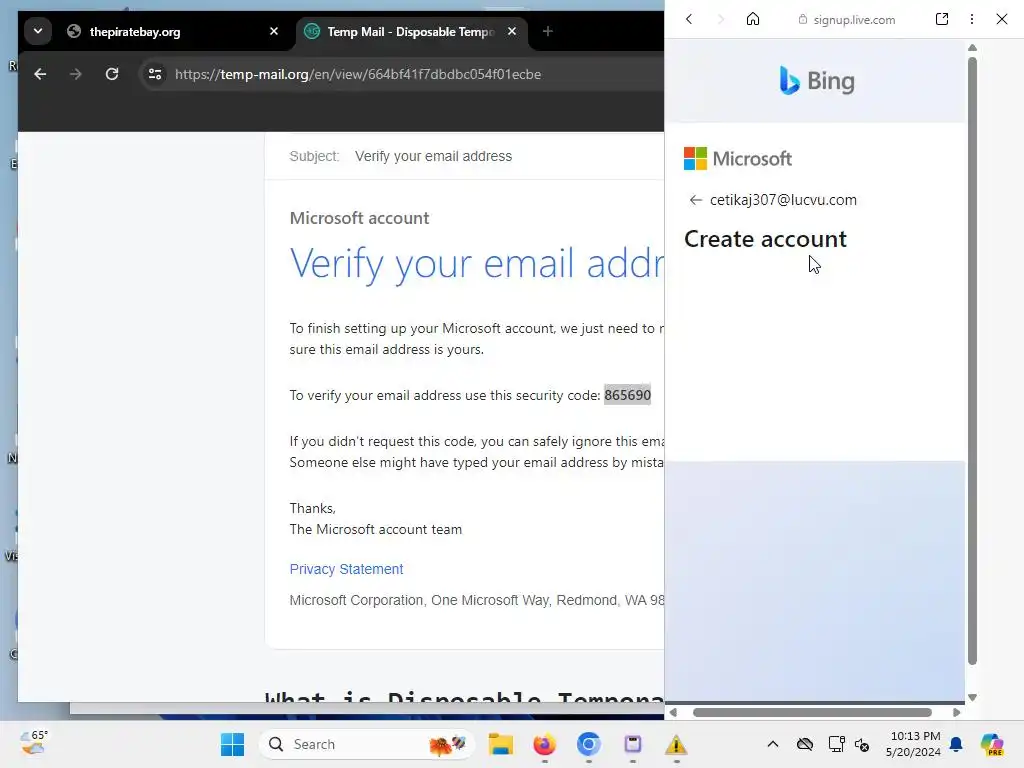View site information icon in address bar
The height and width of the screenshot is (768, 1024).
[155, 74]
